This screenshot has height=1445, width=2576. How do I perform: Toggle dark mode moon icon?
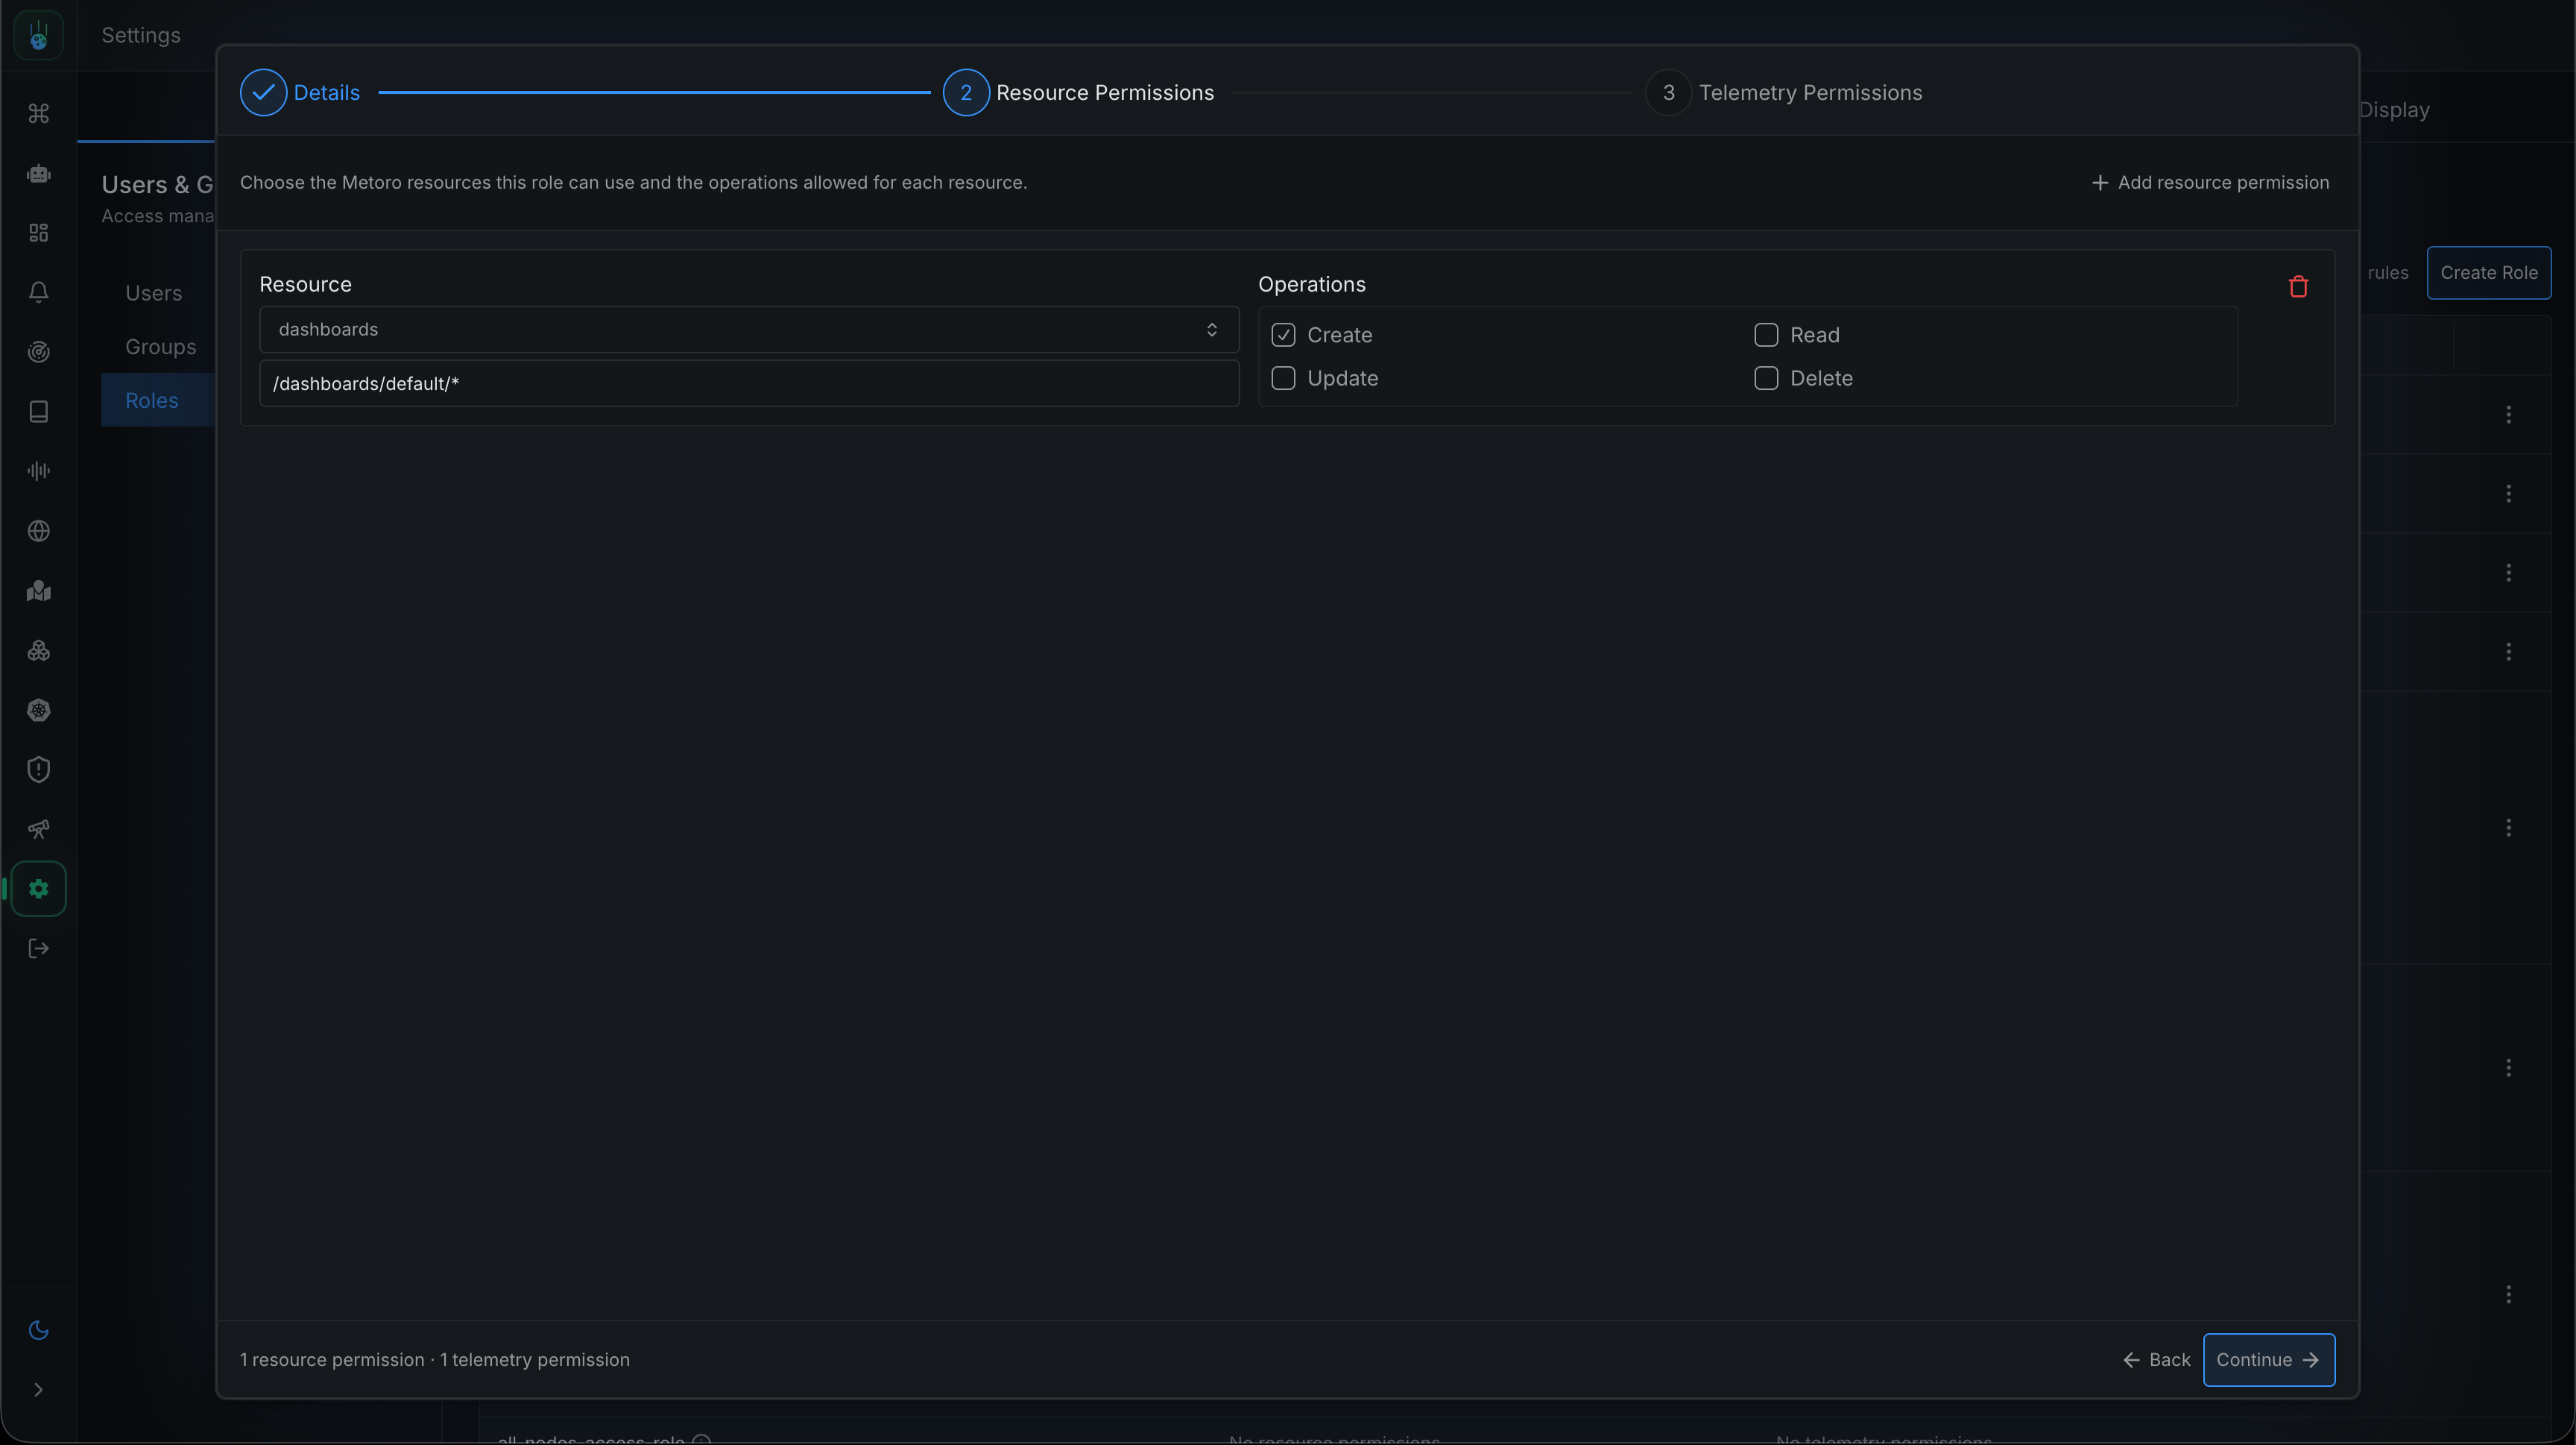(x=38, y=1330)
